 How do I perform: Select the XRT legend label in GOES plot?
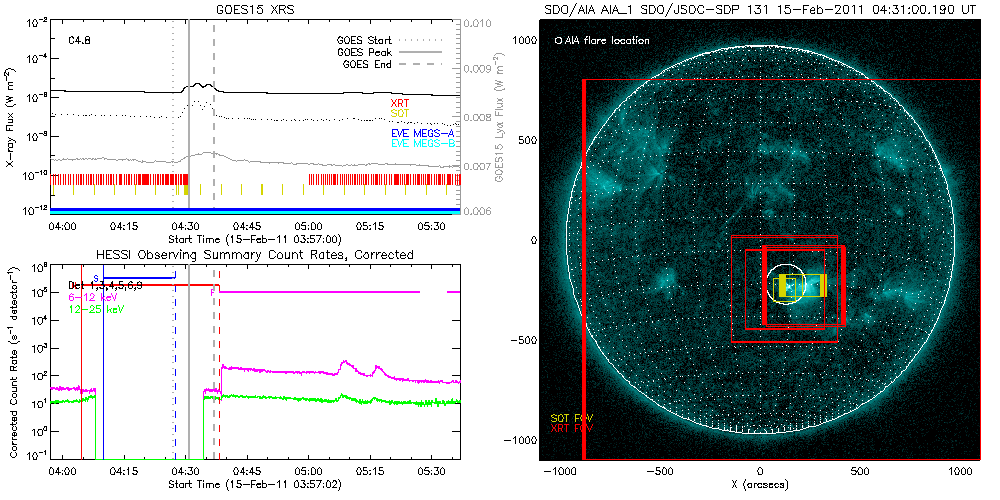[x=400, y=103]
